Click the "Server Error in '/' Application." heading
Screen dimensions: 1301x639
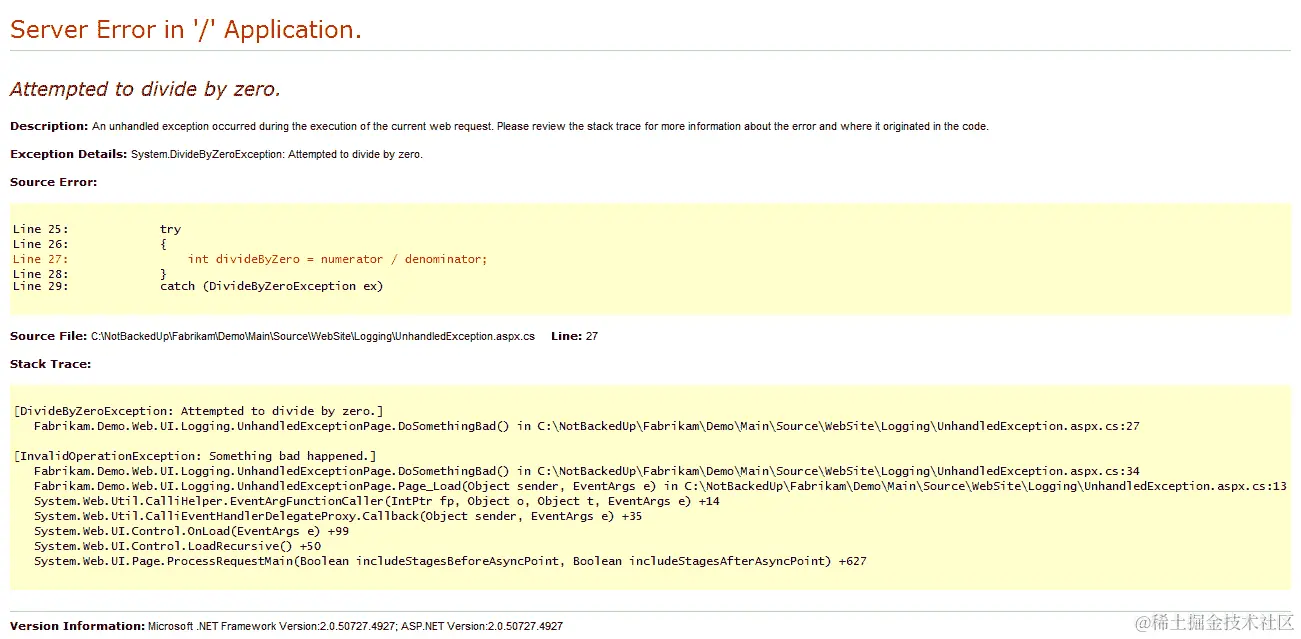point(186,30)
